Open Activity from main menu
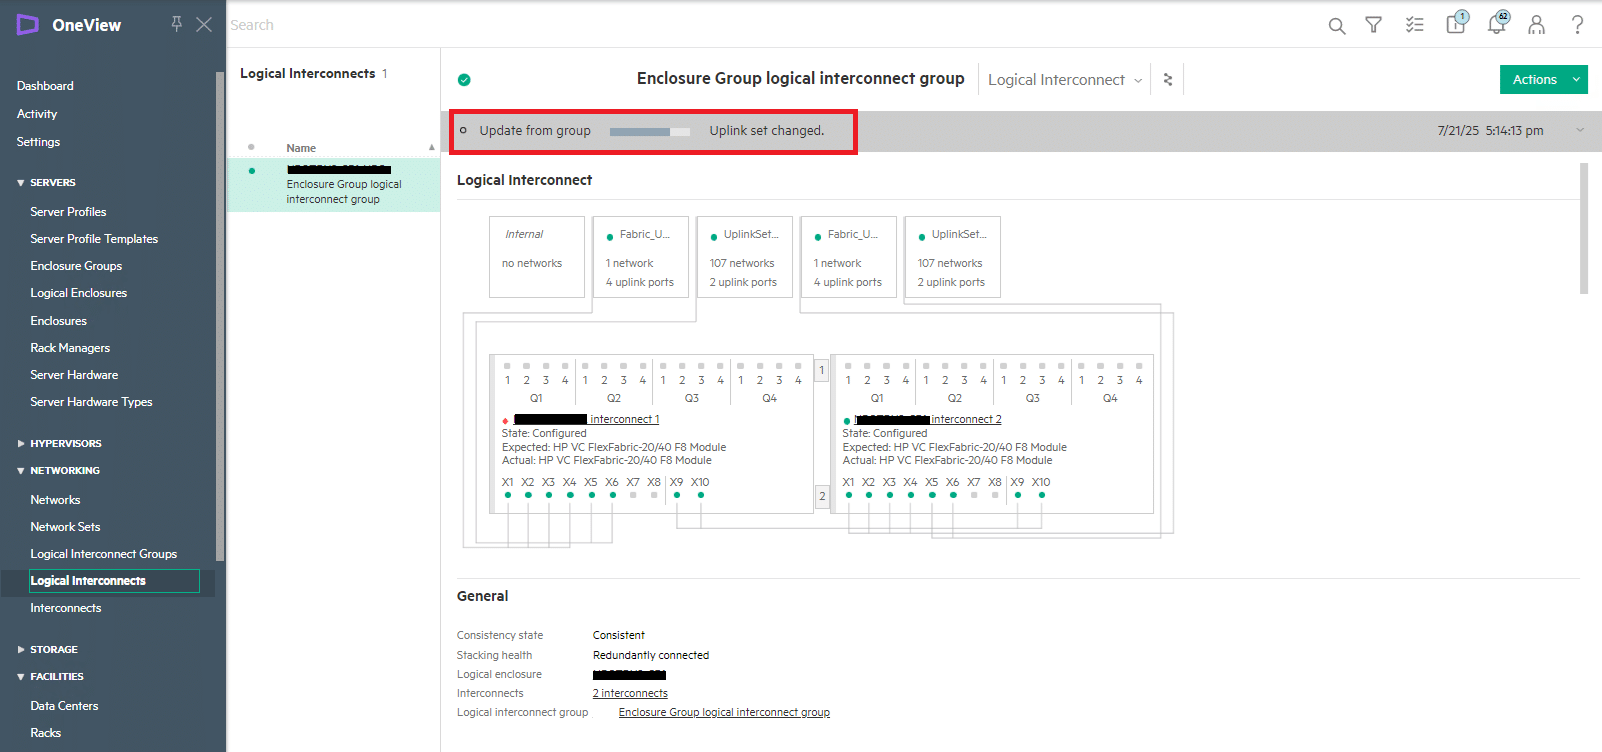 click(37, 114)
